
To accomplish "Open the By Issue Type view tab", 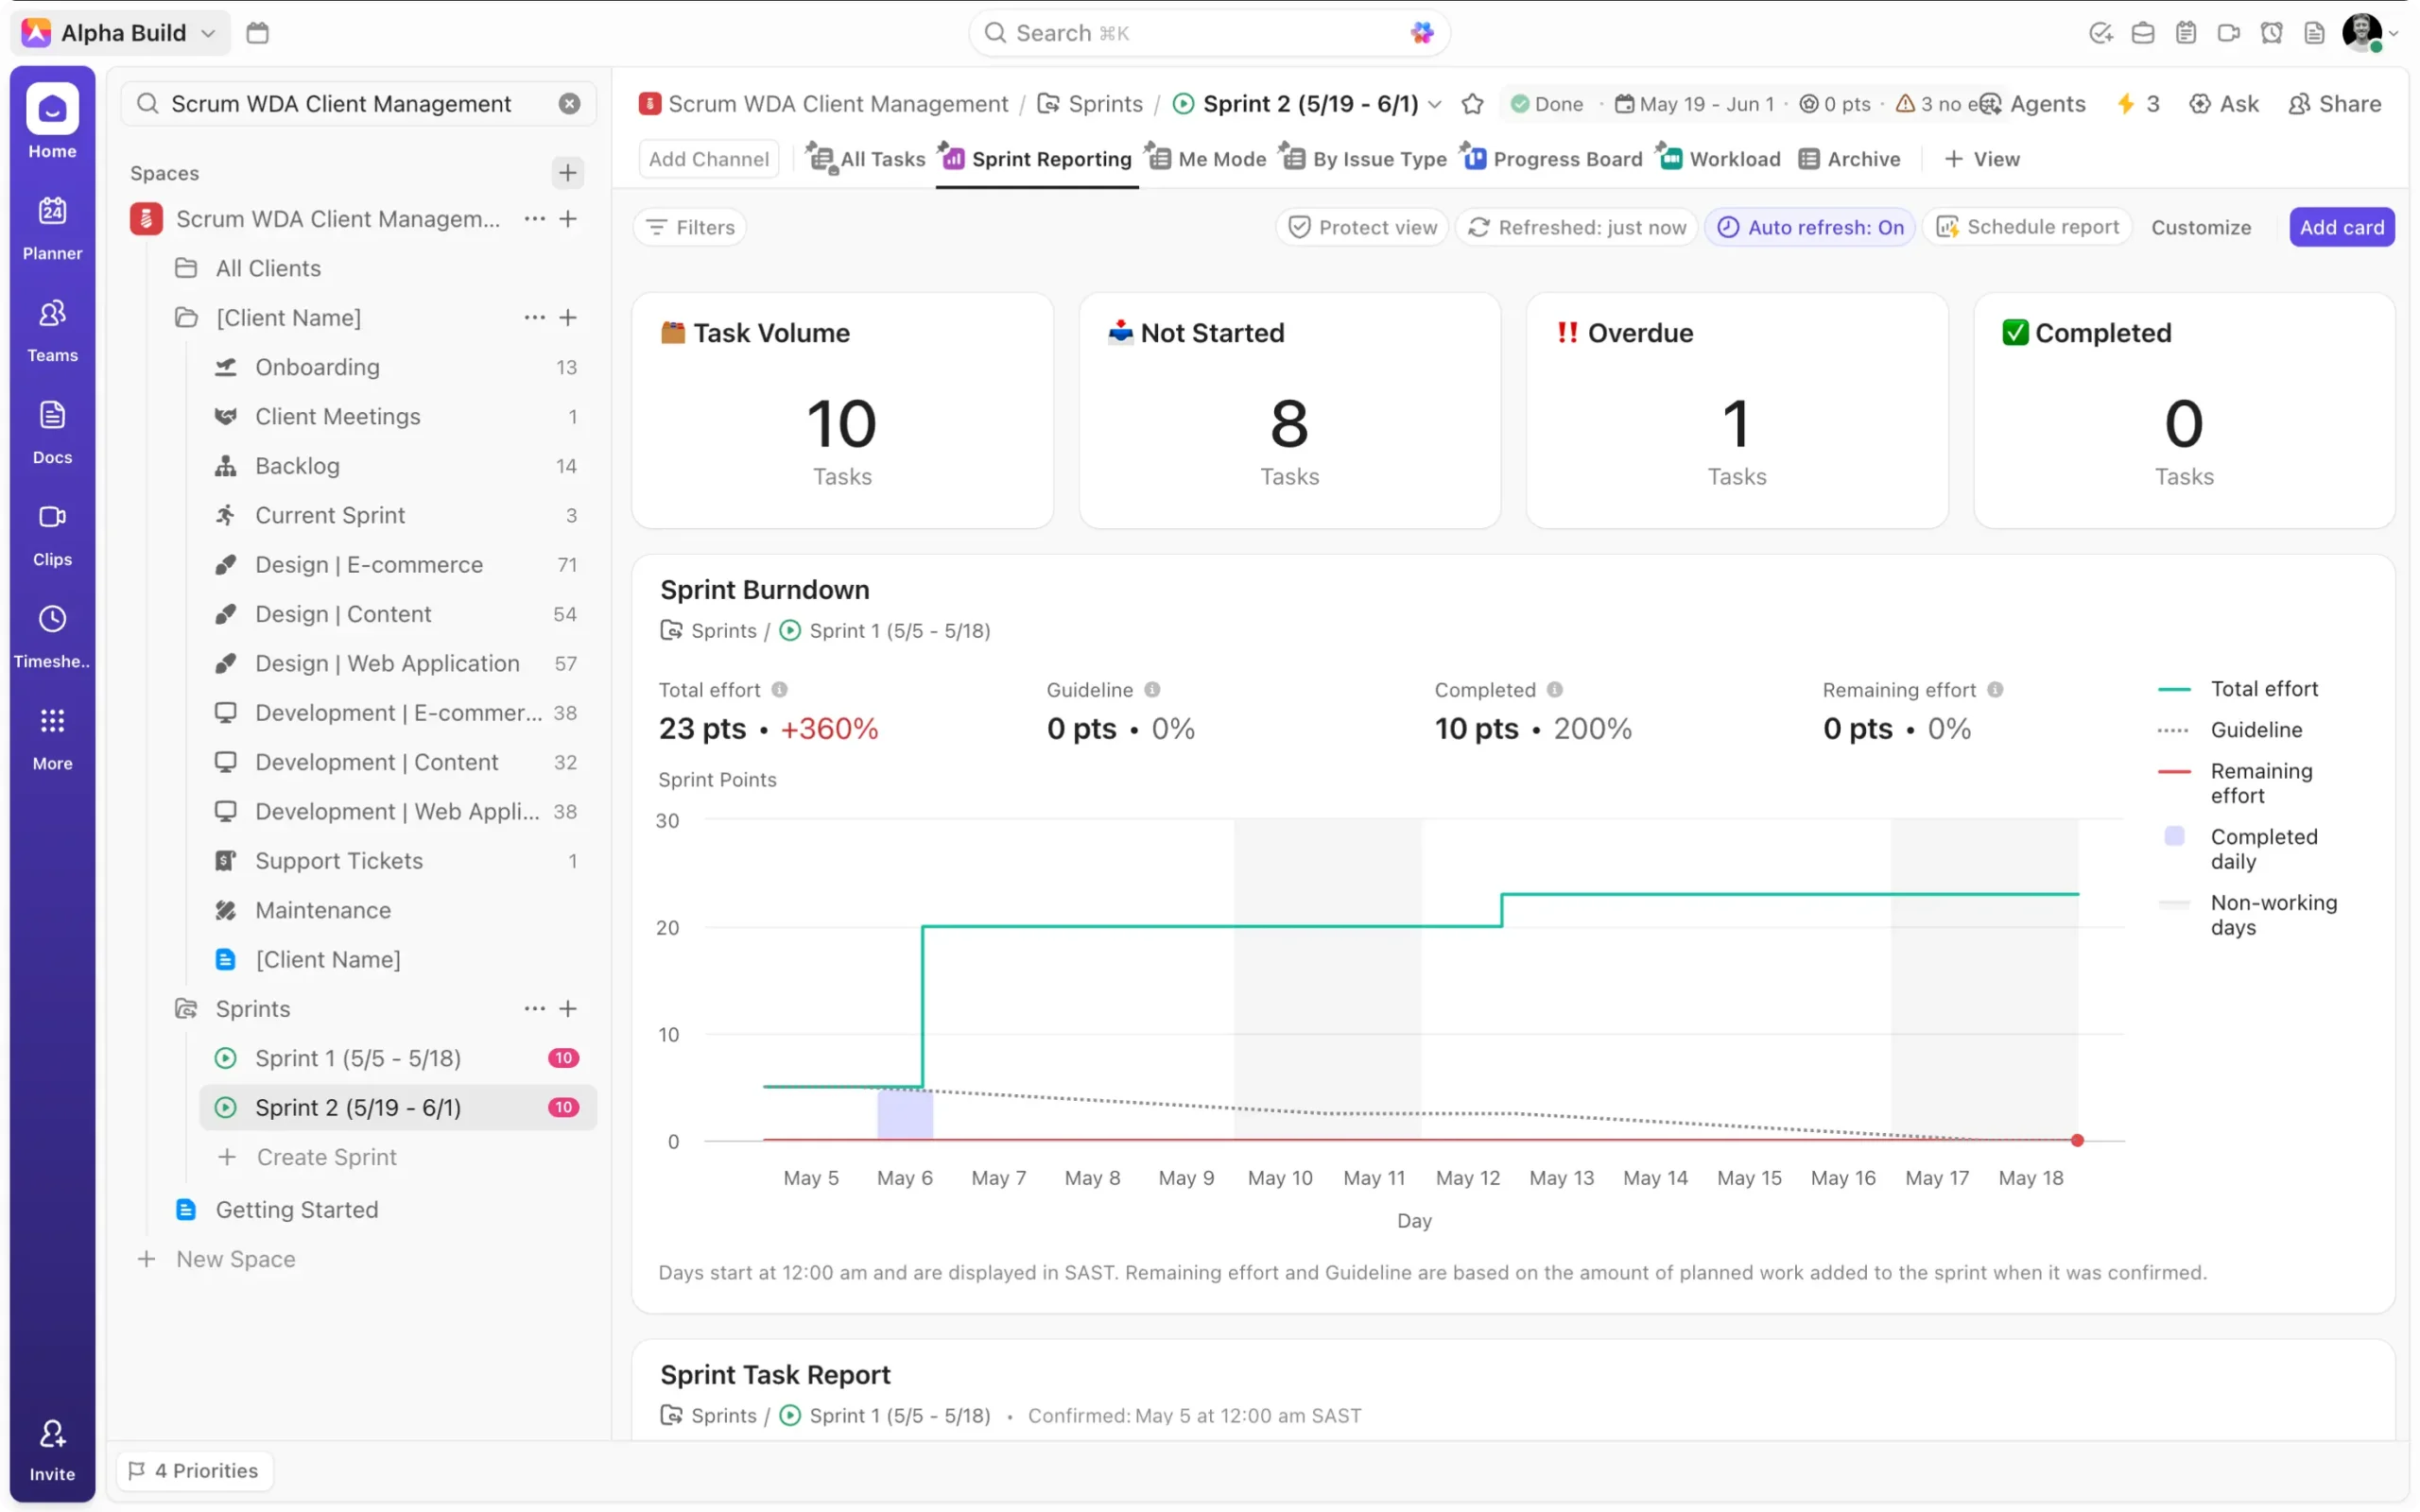I will (x=1365, y=159).
